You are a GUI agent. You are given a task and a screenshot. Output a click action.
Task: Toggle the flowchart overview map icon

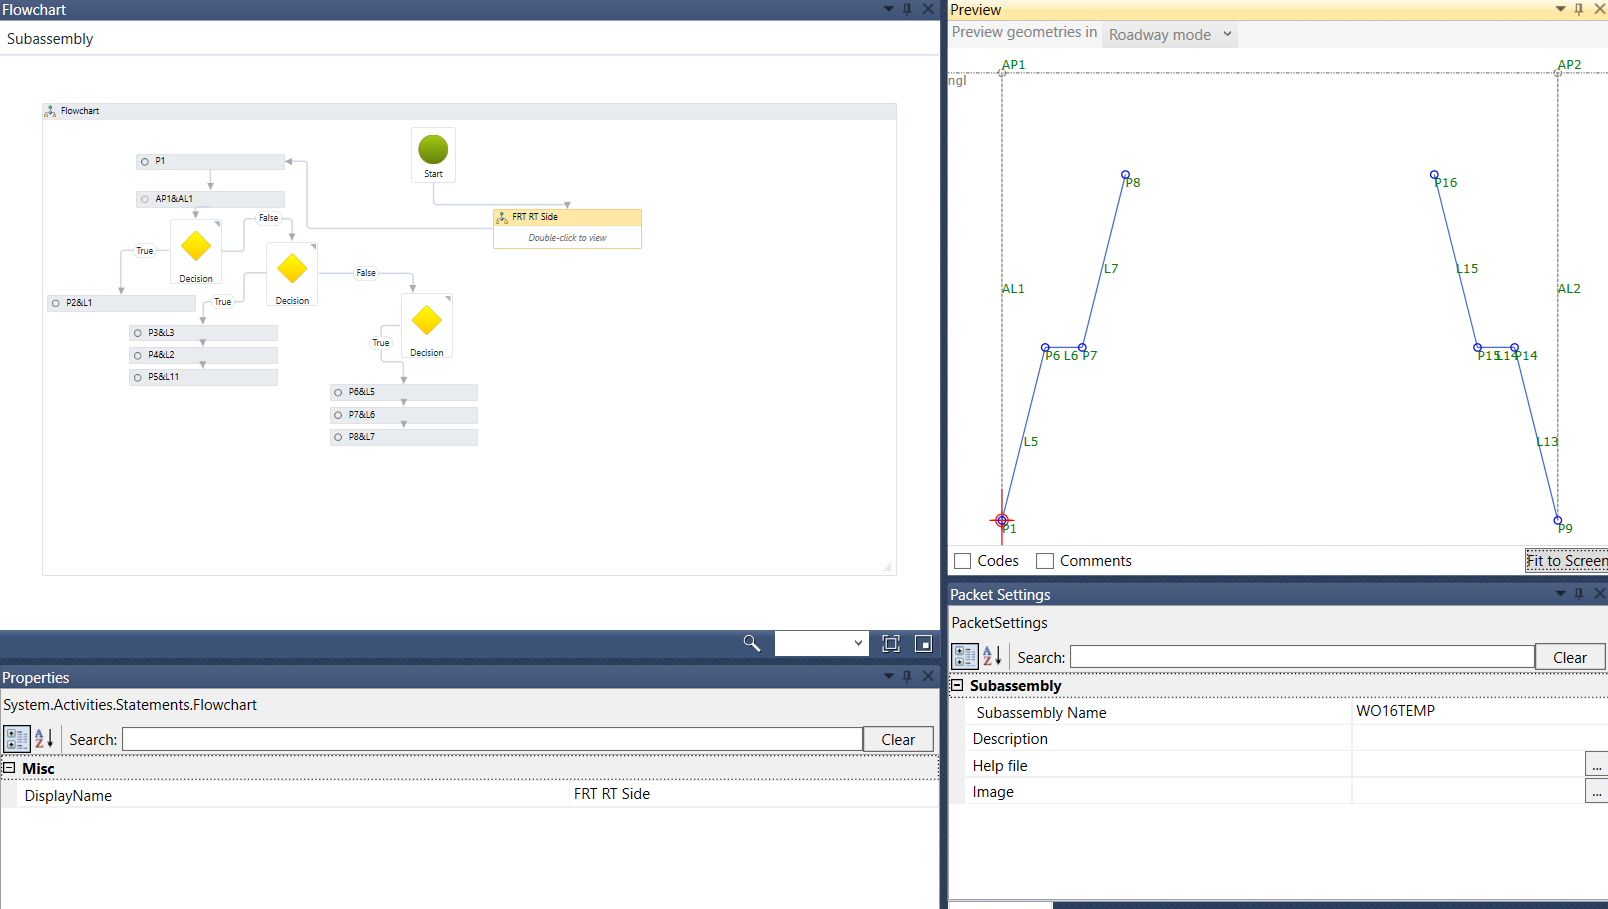[923, 643]
